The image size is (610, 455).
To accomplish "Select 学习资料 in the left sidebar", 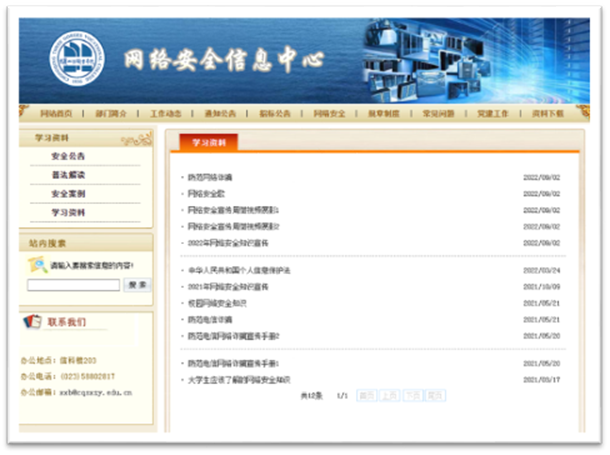I will (x=68, y=213).
